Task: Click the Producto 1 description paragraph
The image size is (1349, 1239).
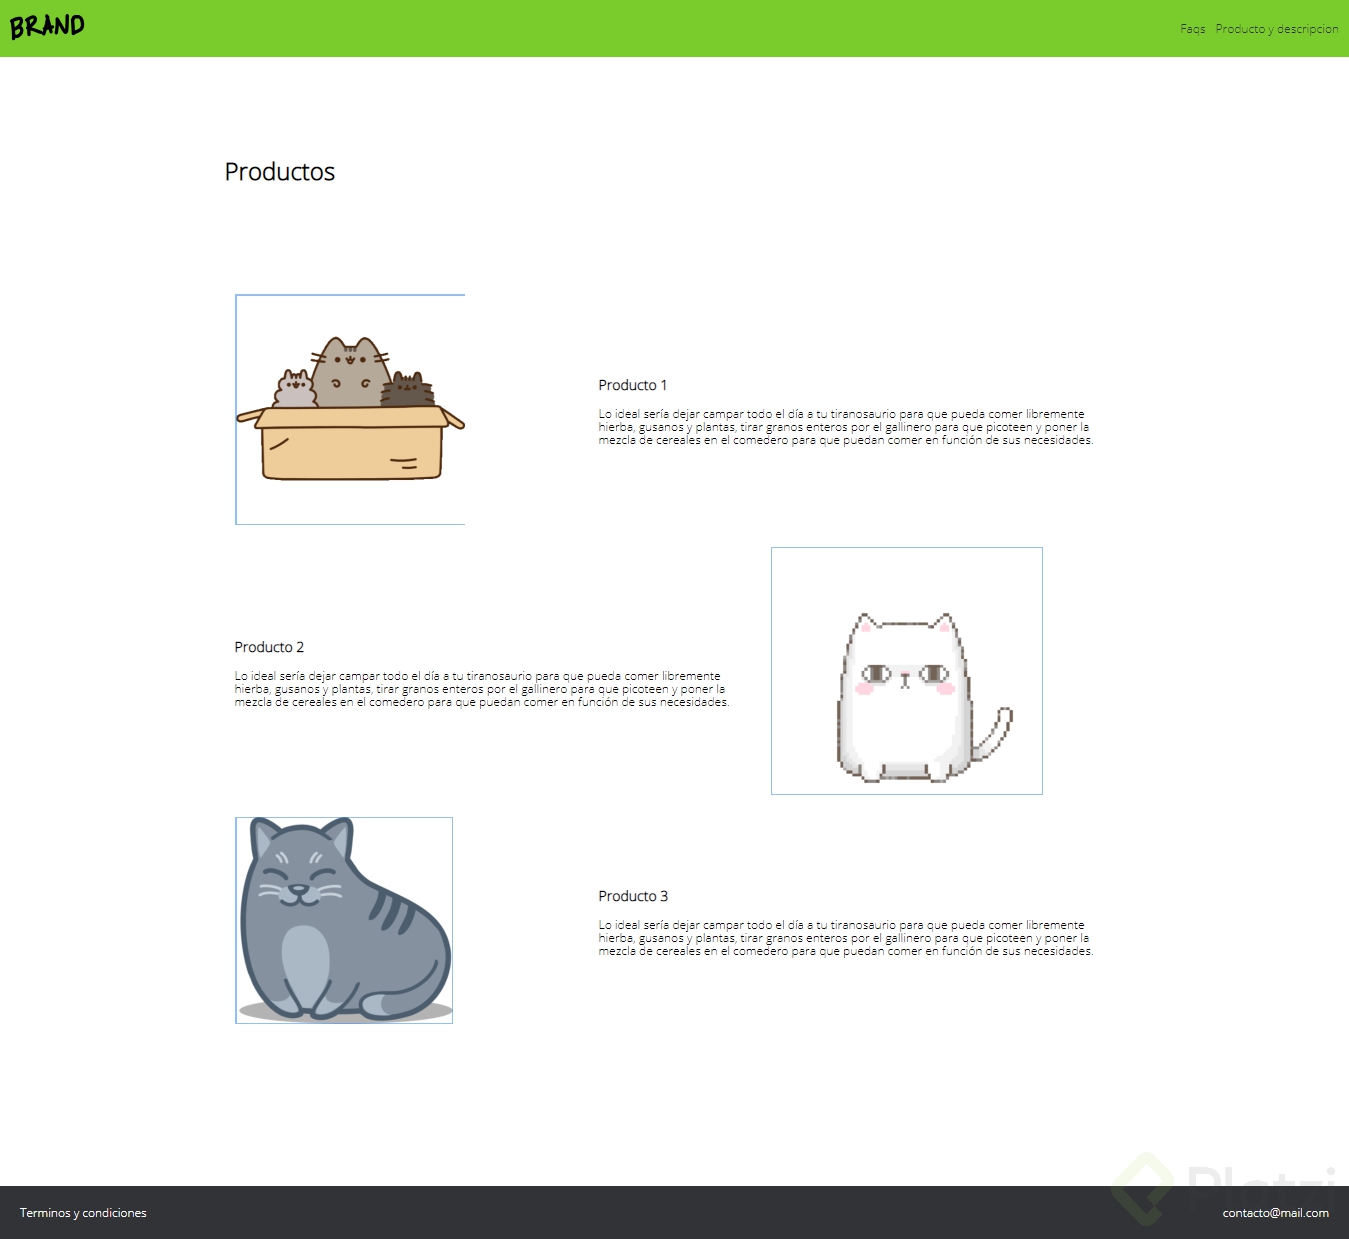Action: (x=845, y=426)
